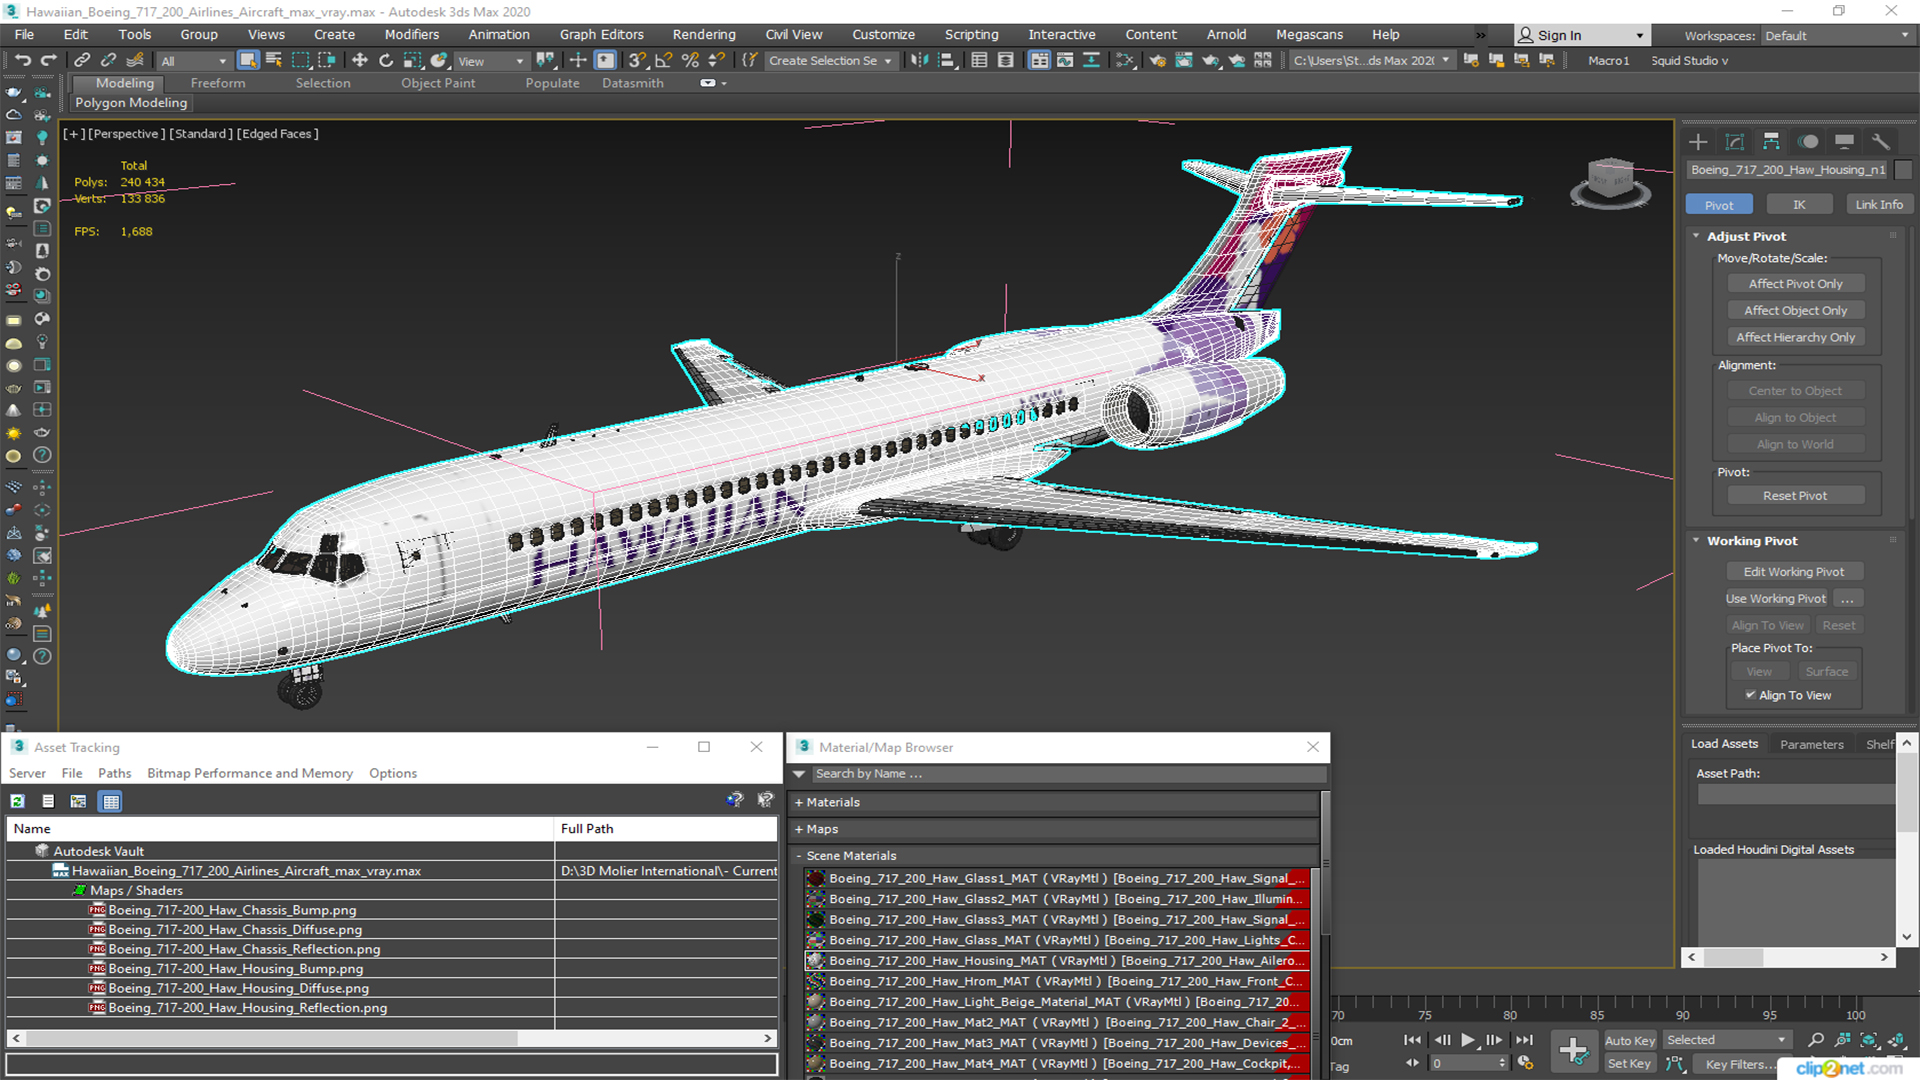Click the Key Filters button
Viewport: 1920px width, 1080px height.
(x=1740, y=1064)
